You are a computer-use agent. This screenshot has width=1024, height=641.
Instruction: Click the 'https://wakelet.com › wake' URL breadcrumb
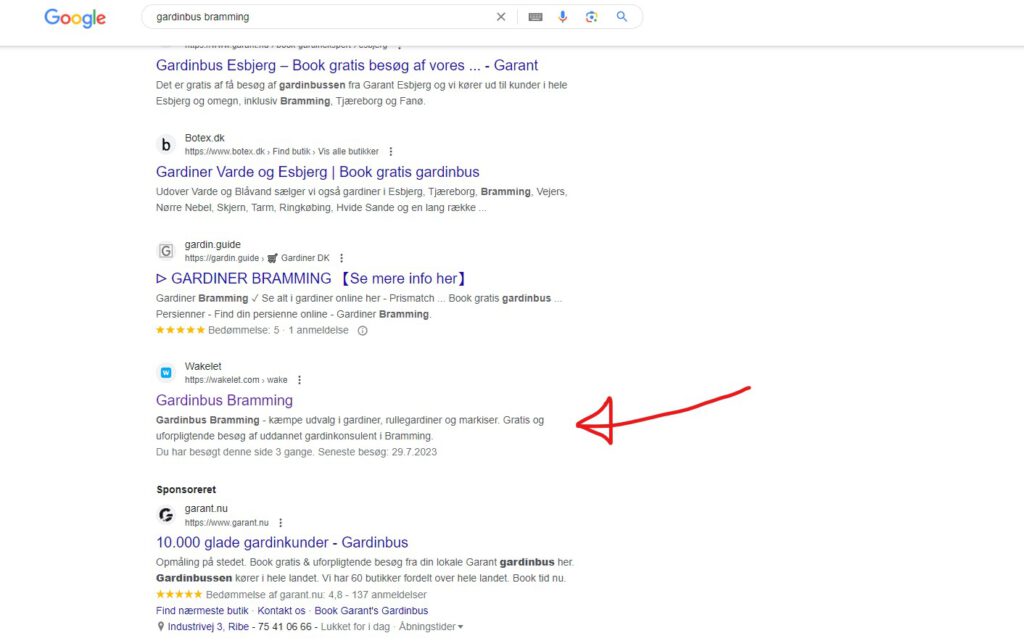[236, 380]
